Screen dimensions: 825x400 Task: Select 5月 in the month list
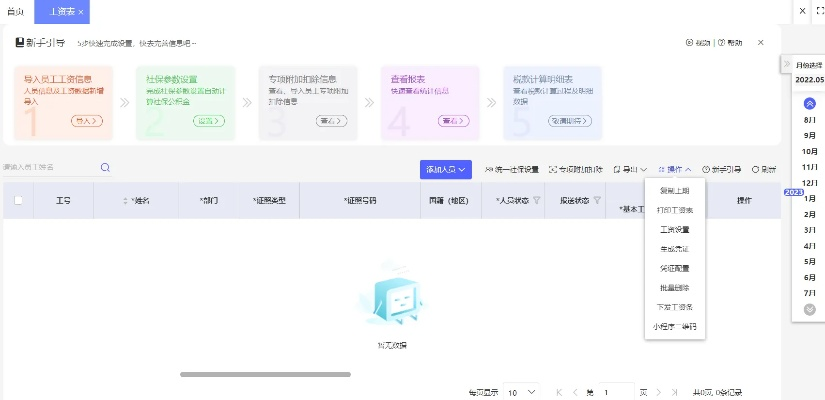tap(810, 262)
